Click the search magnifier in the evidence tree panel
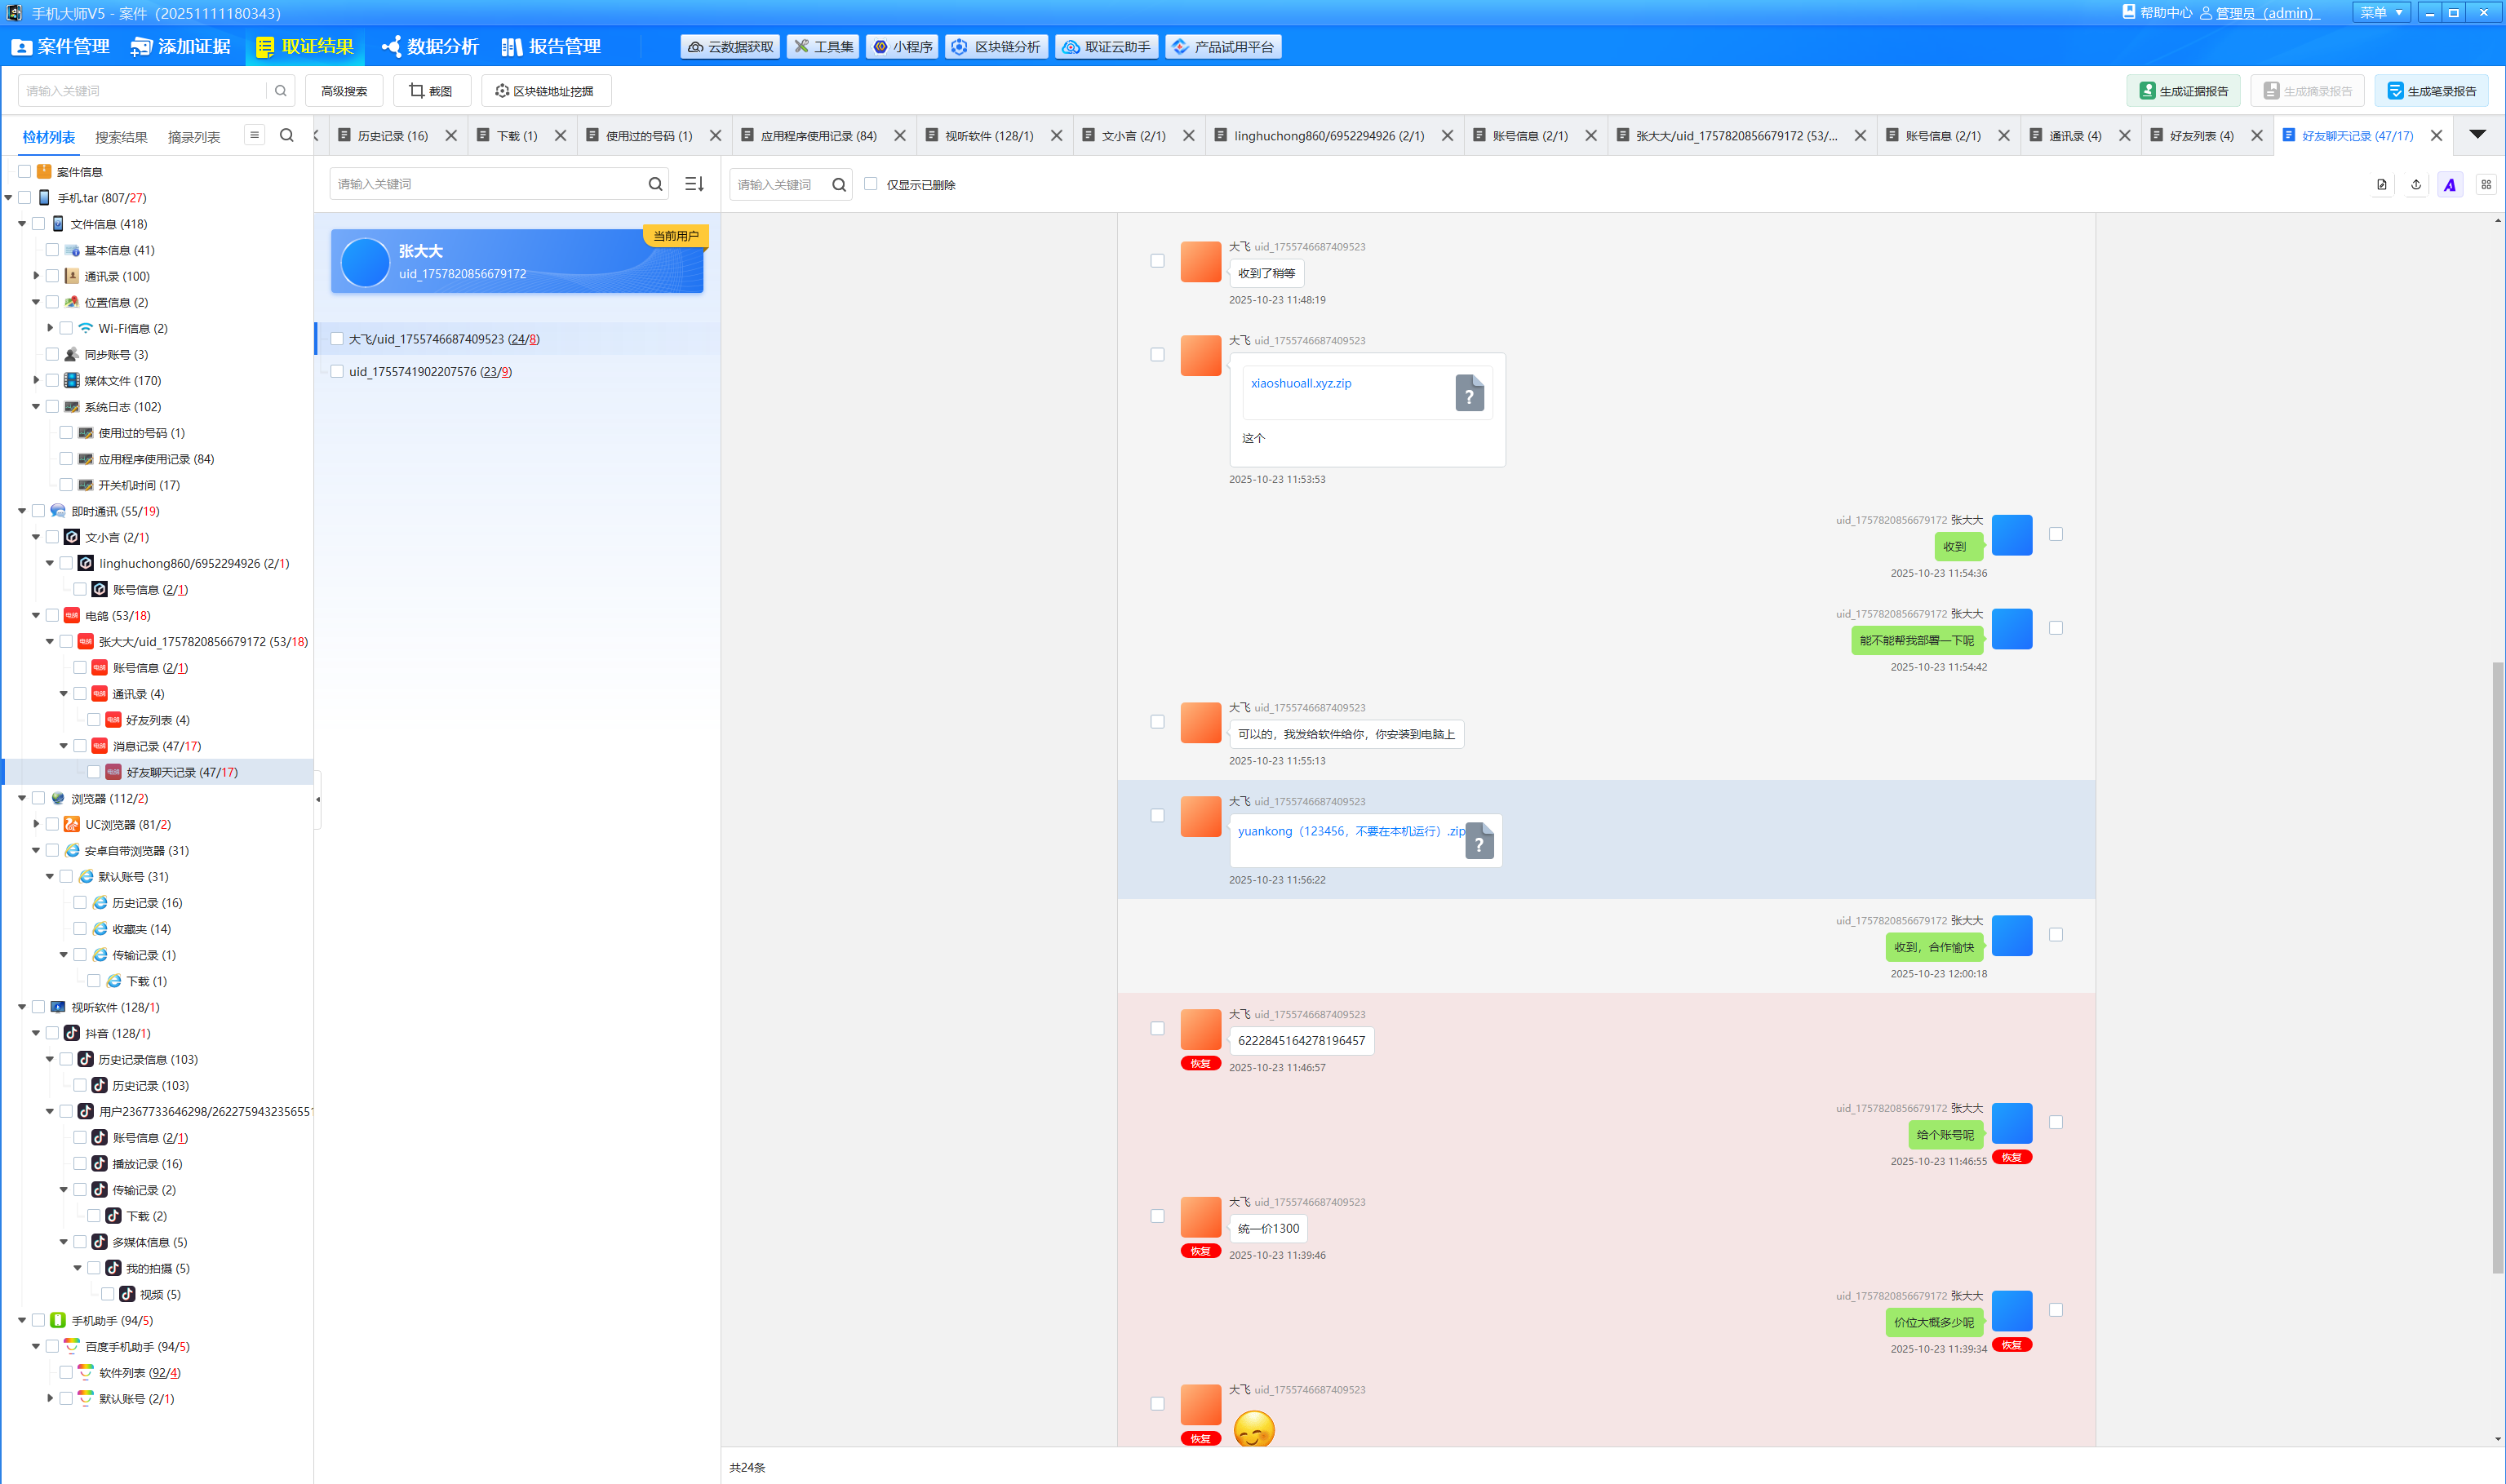The height and width of the screenshot is (1484, 2506). [287, 136]
